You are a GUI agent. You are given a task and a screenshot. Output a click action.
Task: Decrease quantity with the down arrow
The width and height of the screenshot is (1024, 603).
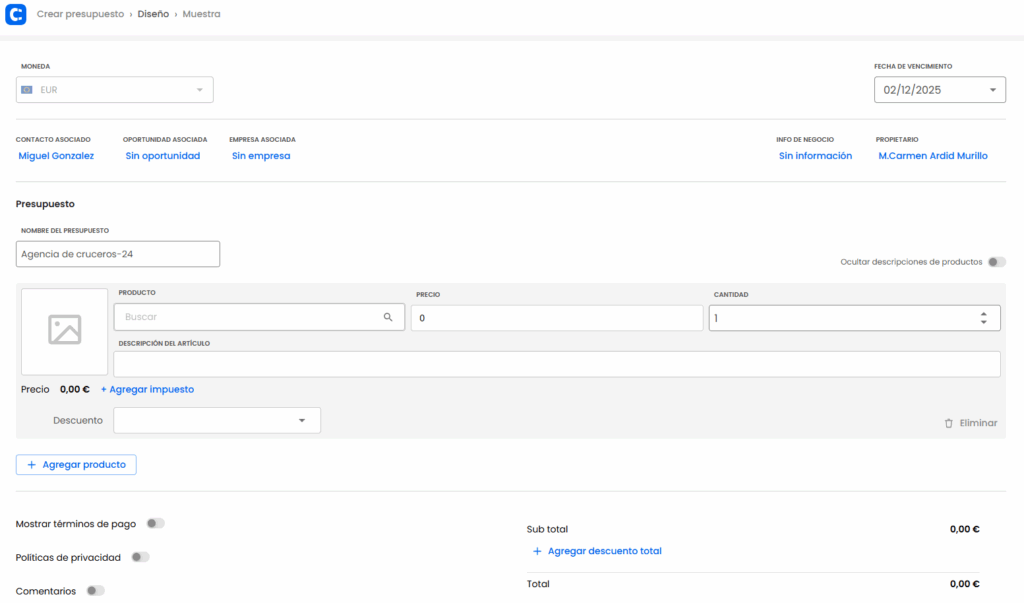click(x=984, y=322)
